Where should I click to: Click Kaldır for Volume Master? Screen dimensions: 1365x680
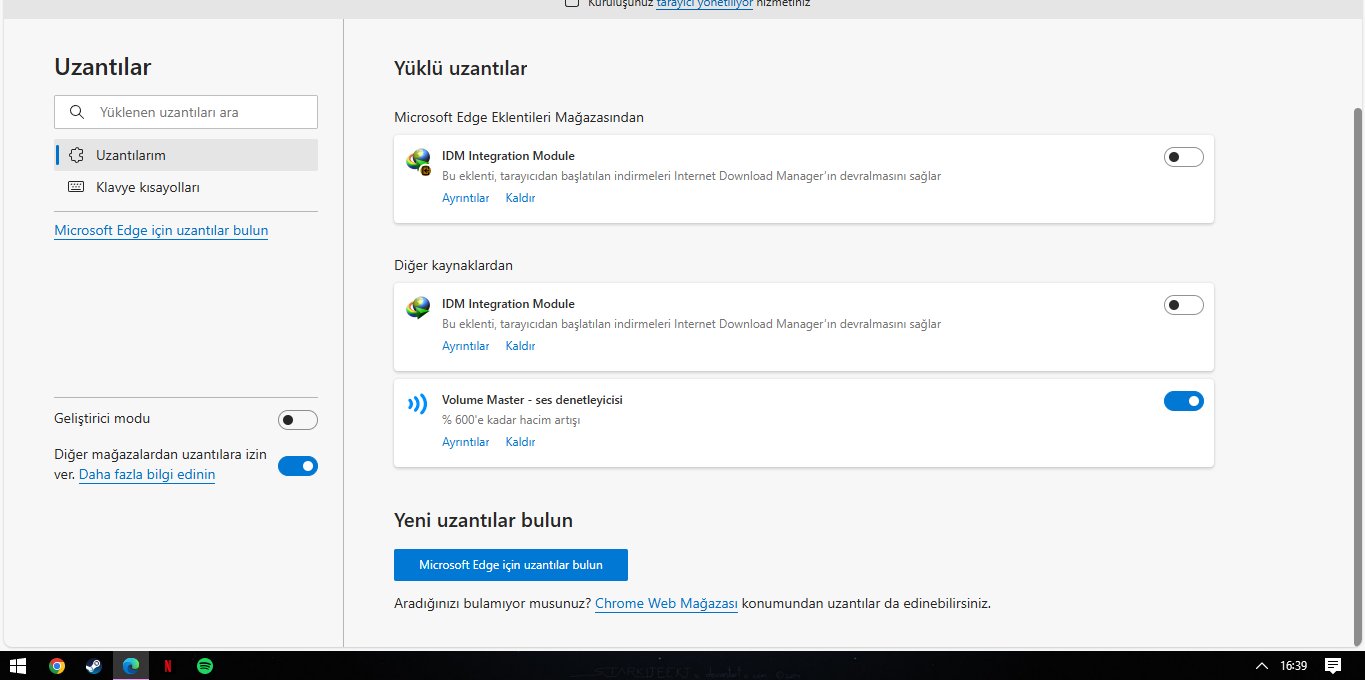[520, 442]
